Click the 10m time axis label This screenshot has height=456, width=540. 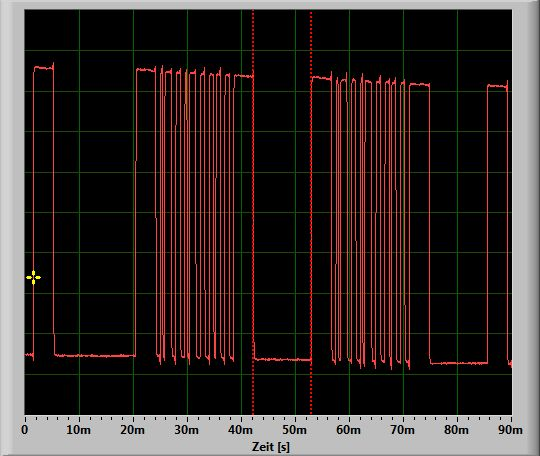(x=79, y=430)
